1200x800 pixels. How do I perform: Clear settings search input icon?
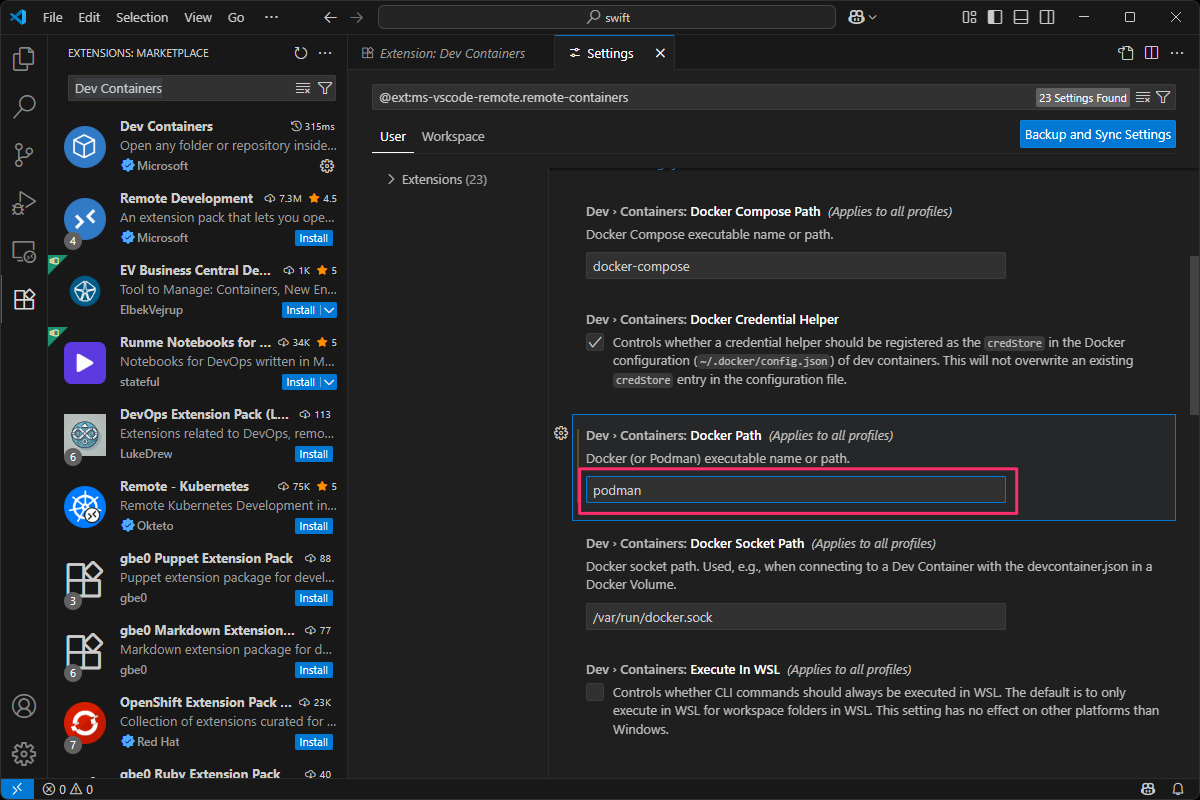tap(1143, 97)
